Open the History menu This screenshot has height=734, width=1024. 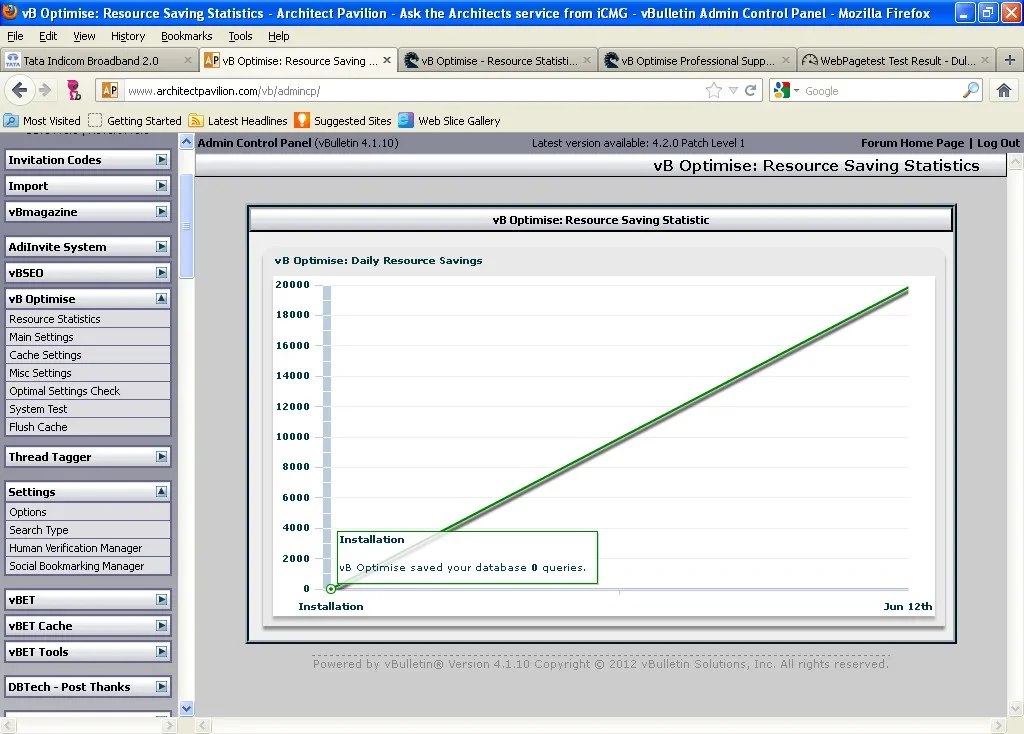128,36
